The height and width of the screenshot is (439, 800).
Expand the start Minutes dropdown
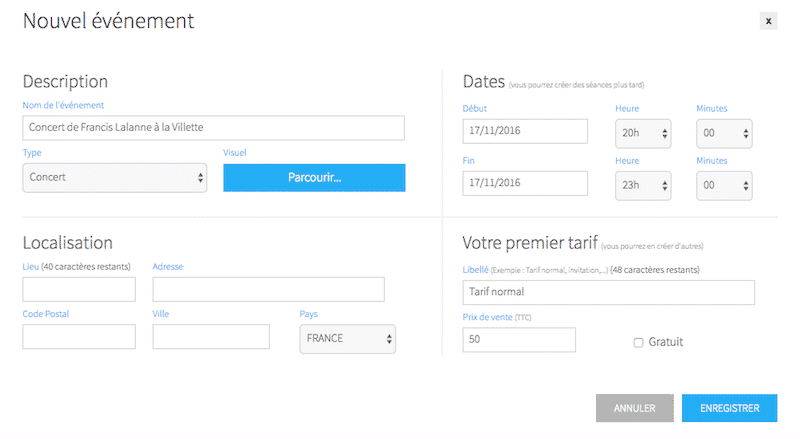(724, 133)
